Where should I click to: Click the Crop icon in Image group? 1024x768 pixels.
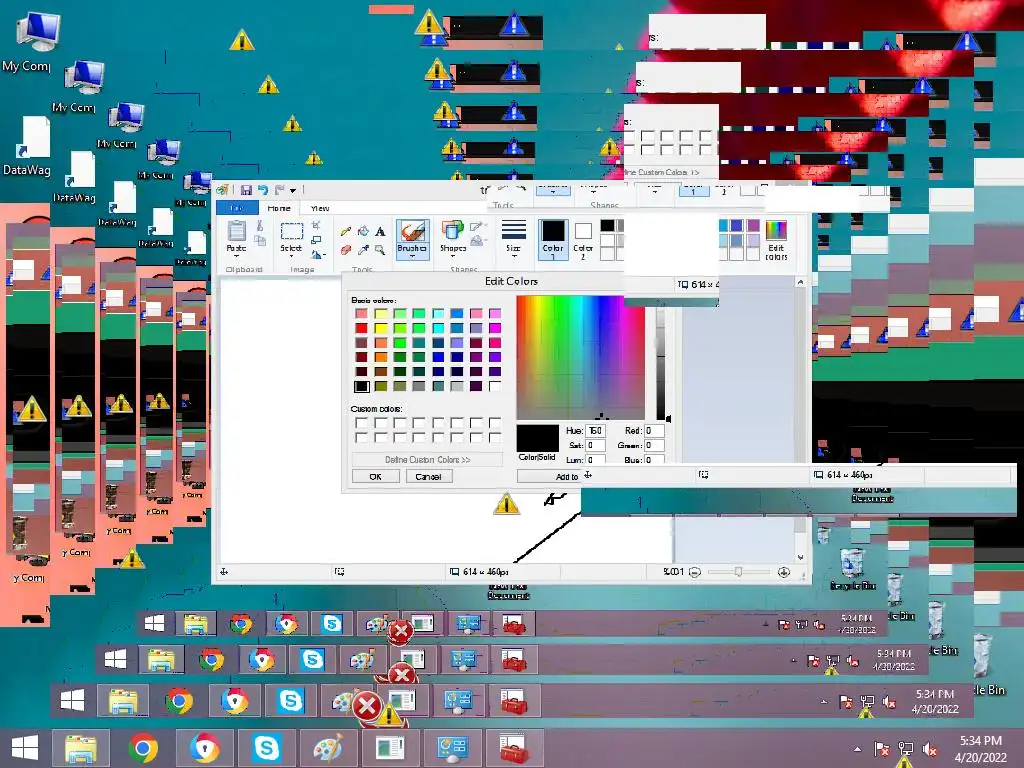coord(316,225)
